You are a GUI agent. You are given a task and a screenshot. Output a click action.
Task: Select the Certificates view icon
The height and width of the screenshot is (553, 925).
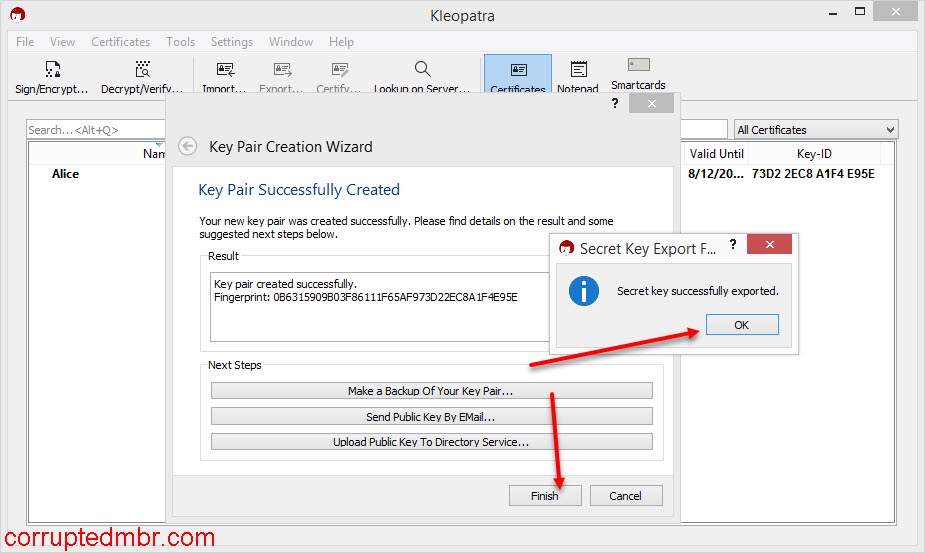click(518, 72)
